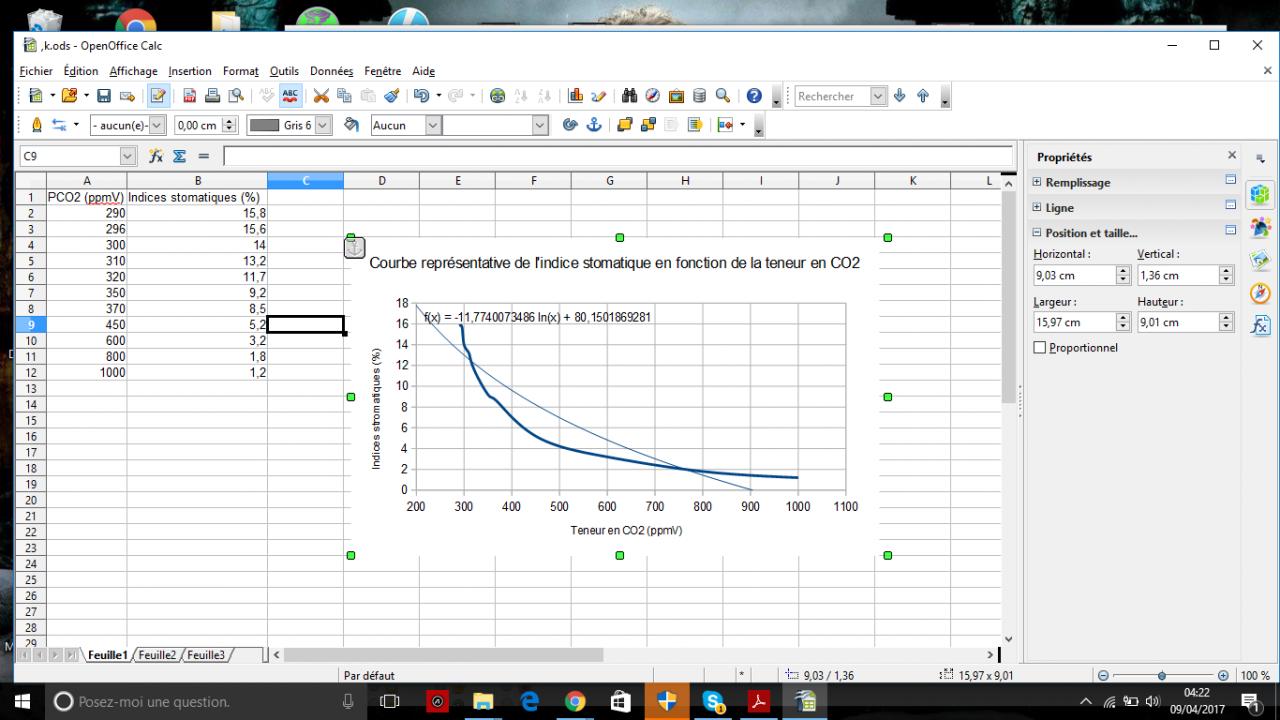Screen dimensions: 1280x720
Task: Click the zoom slider in status bar
Action: [x=1161, y=676]
